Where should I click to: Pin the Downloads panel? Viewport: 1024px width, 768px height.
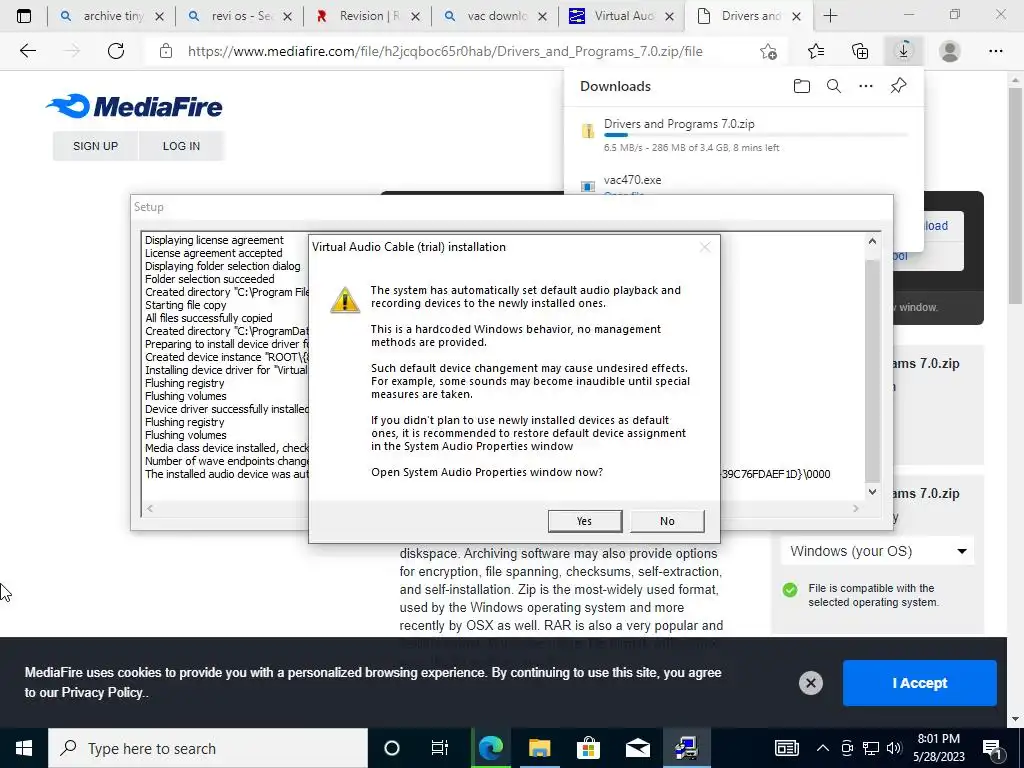pos(898,86)
